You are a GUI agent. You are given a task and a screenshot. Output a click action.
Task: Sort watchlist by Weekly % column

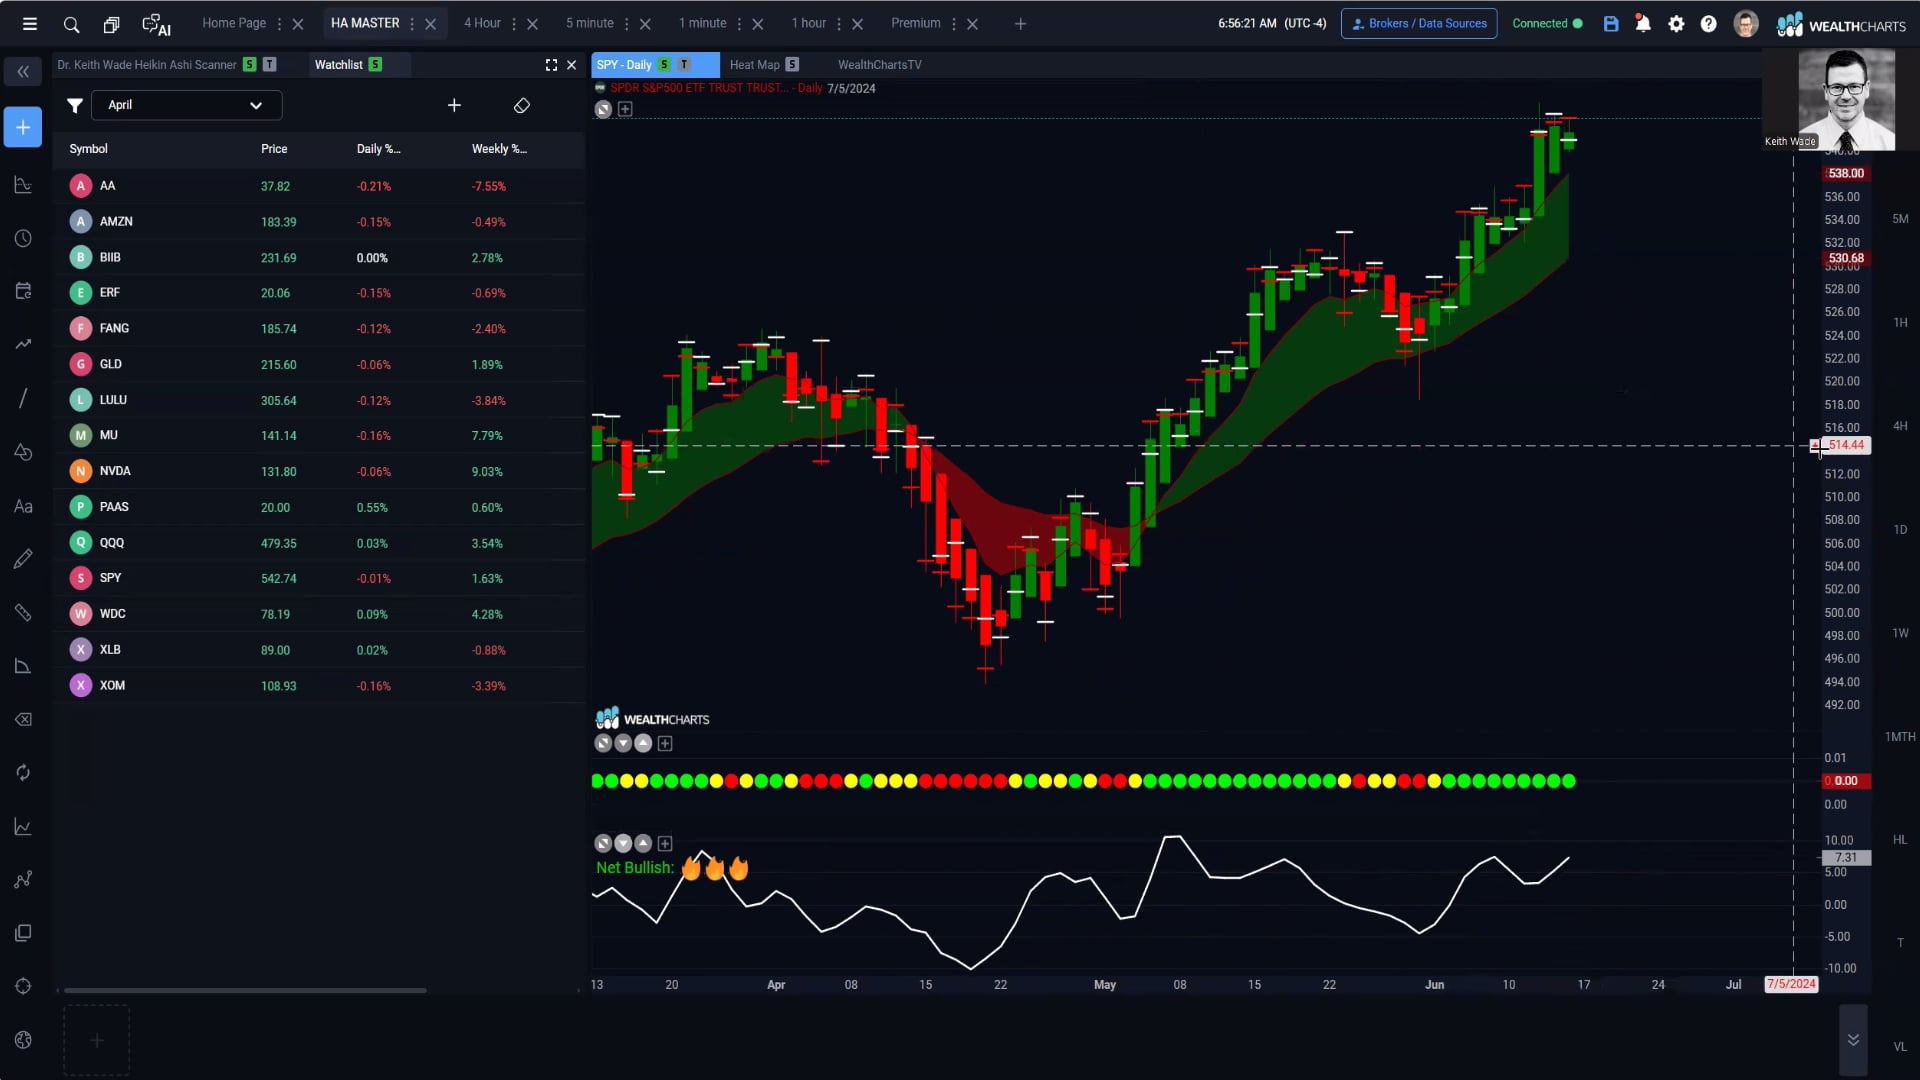pyautogui.click(x=499, y=149)
